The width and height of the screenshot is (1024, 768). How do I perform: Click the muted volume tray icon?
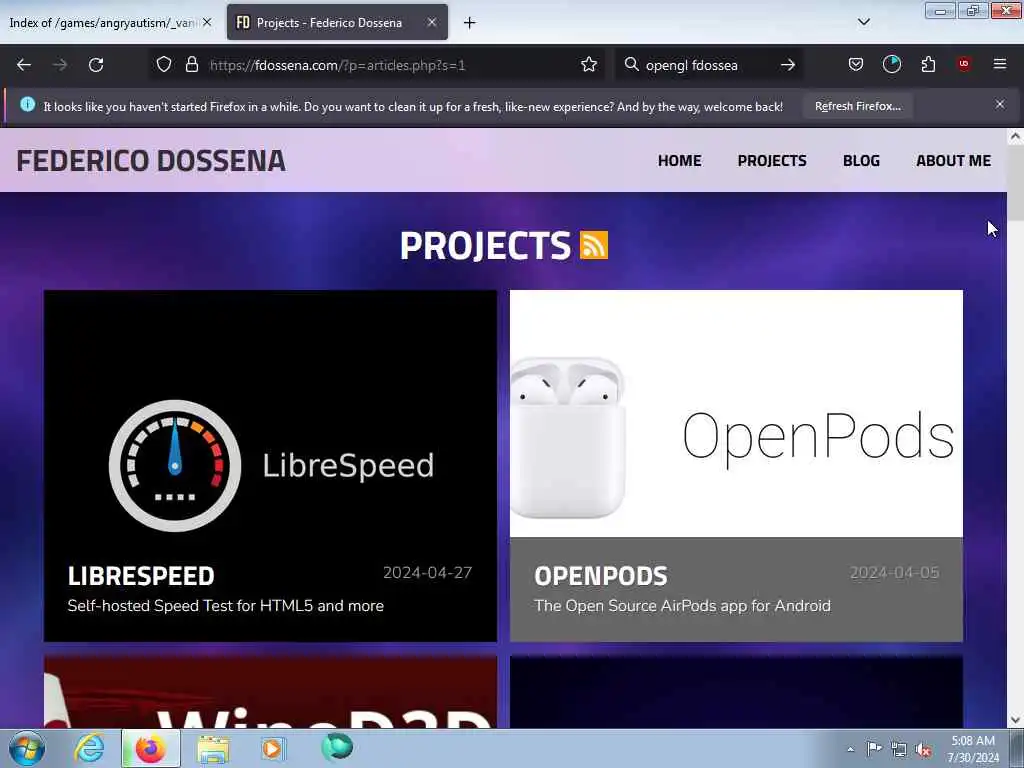[923, 750]
